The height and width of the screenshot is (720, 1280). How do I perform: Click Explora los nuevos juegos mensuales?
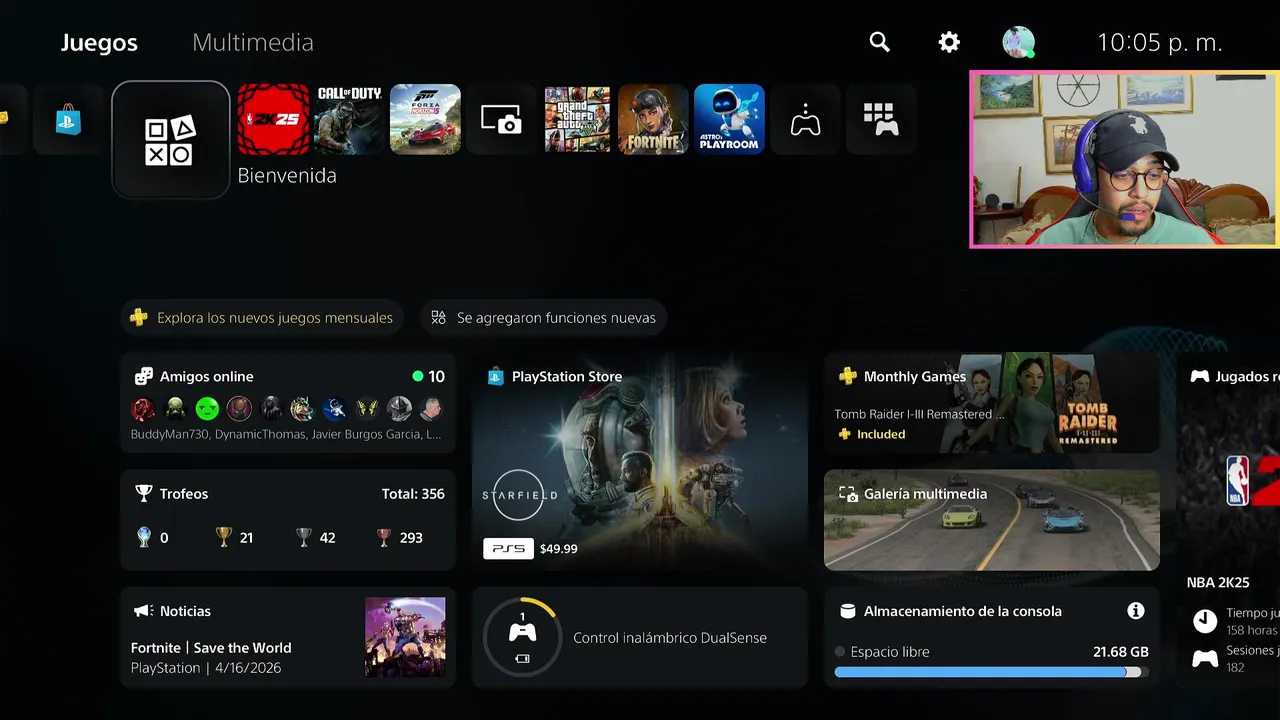[x=263, y=318]
